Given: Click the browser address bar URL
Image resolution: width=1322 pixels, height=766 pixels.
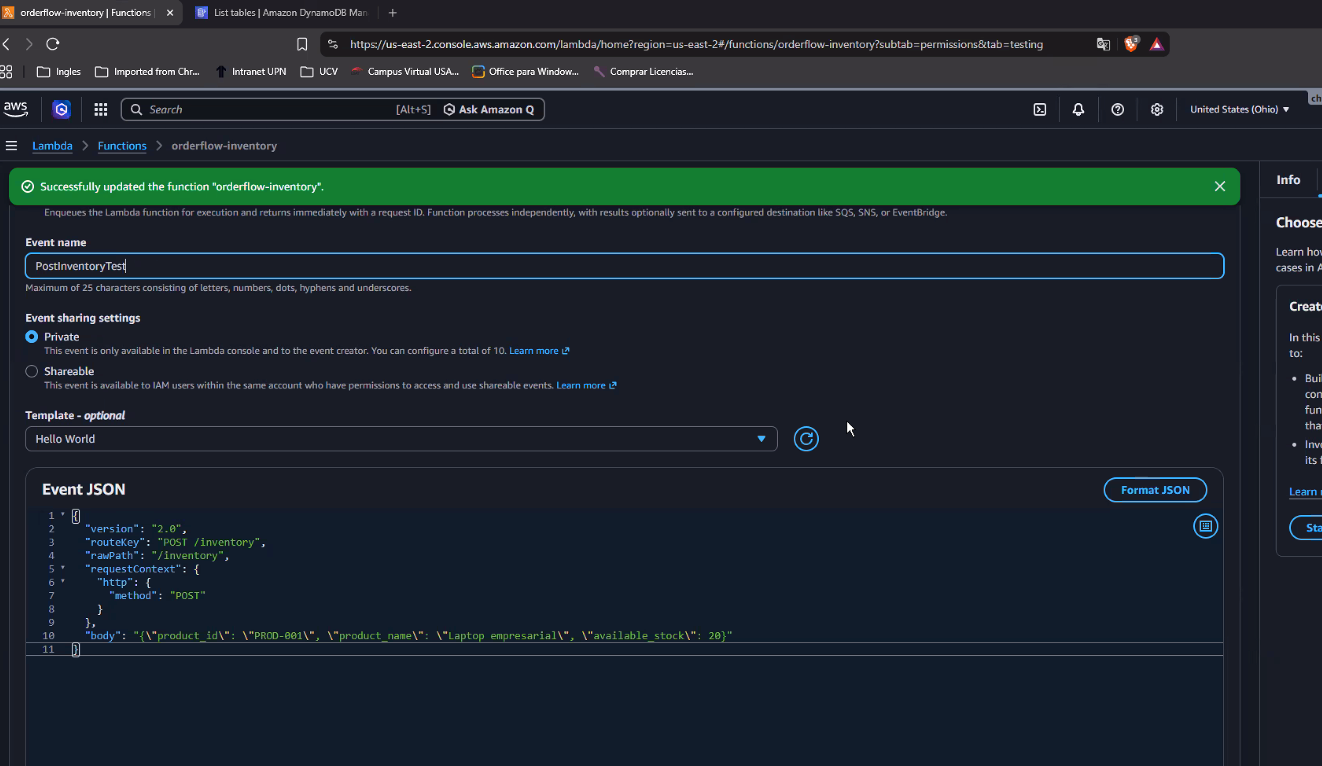Looking at the screenshot, I should pyautogui.click(x=696, y=44).
